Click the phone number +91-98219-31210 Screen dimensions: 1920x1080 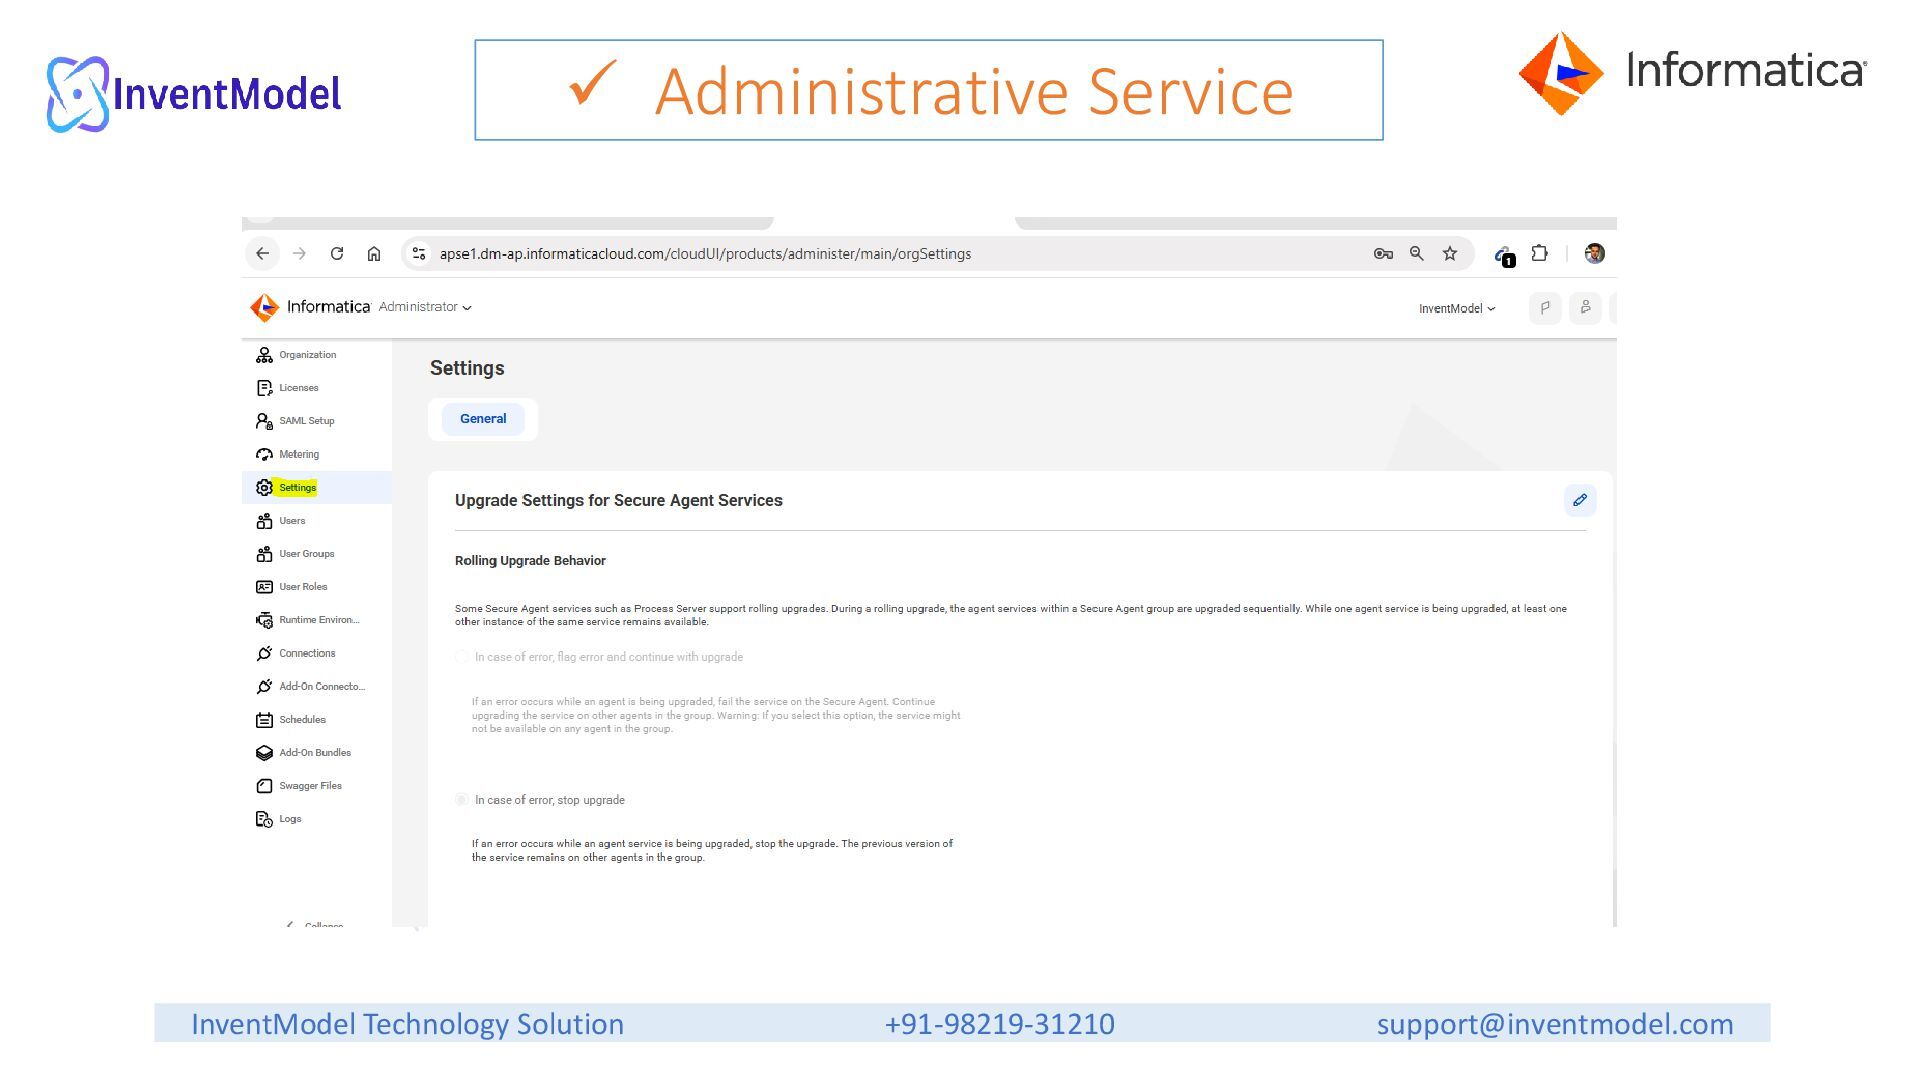point(1000,1024)
